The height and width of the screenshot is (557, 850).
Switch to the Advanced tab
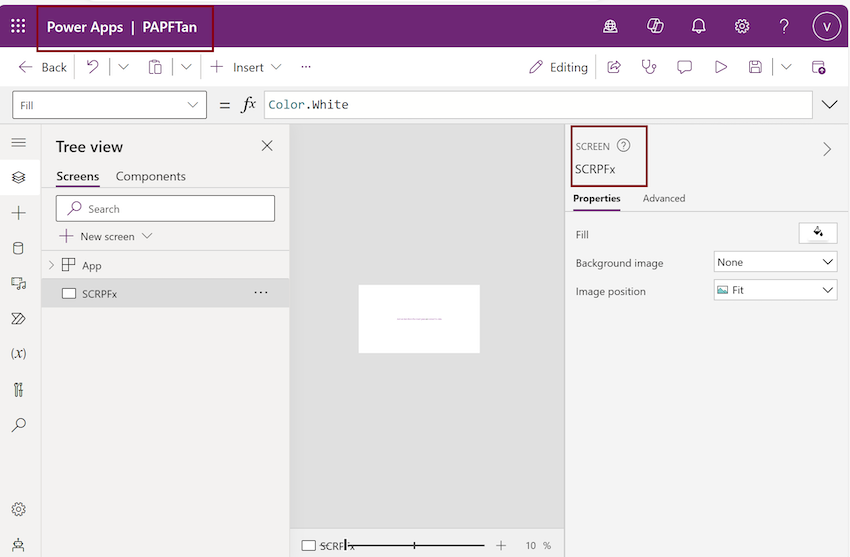(664, 198)
